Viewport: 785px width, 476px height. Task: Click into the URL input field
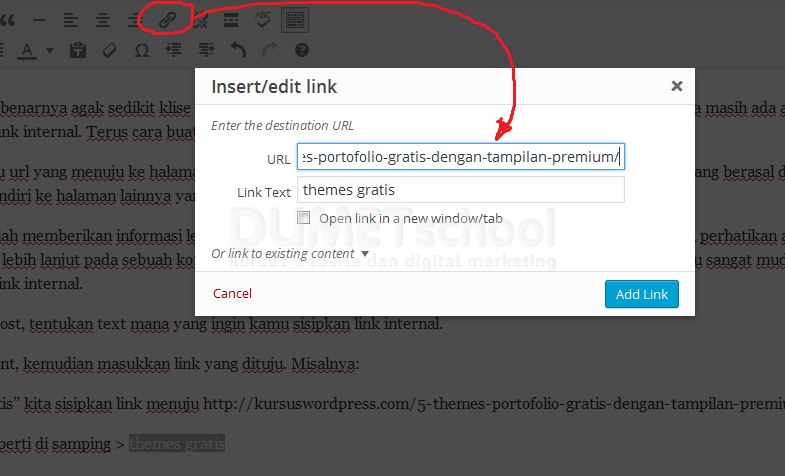(461, 157)
